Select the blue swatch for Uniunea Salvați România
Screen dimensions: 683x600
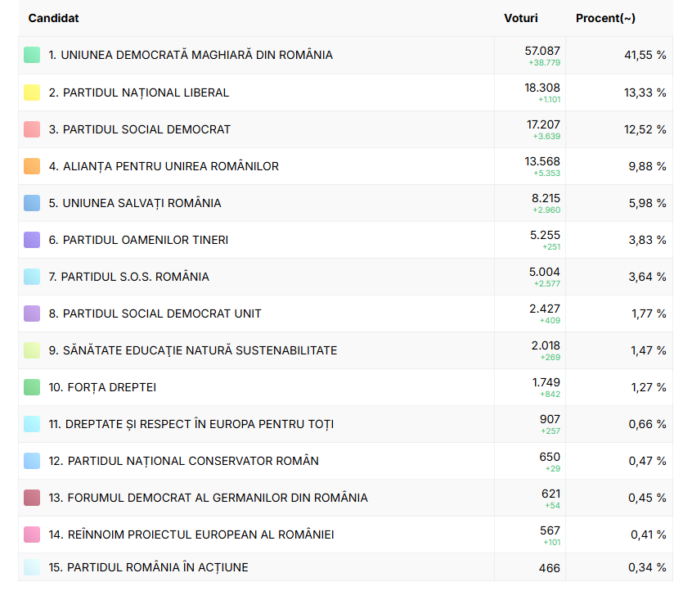click(32, 203)
